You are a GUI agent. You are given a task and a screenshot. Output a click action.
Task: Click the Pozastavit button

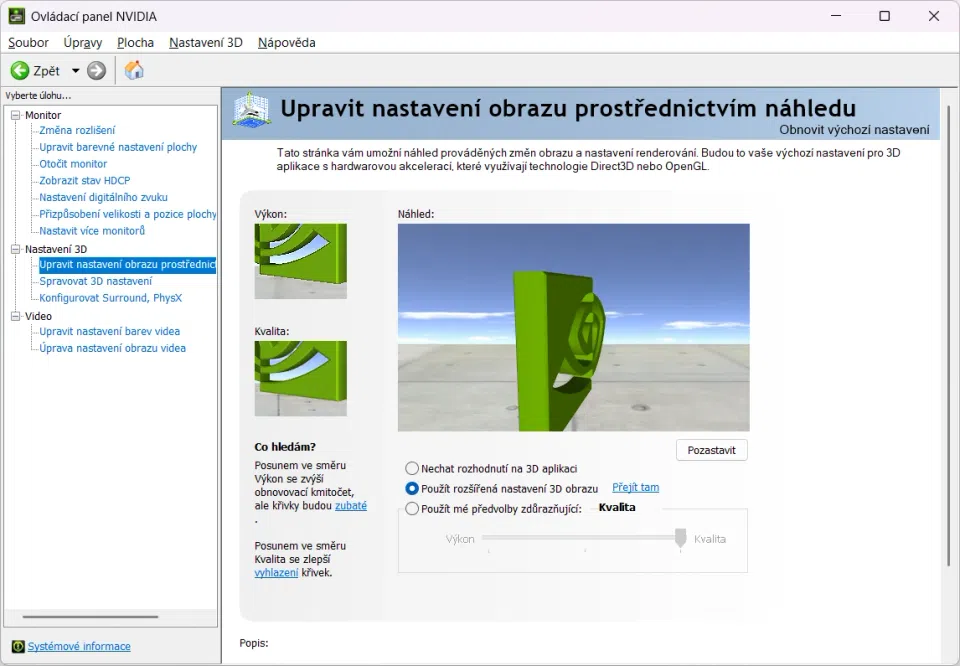(x=711, y=450)
